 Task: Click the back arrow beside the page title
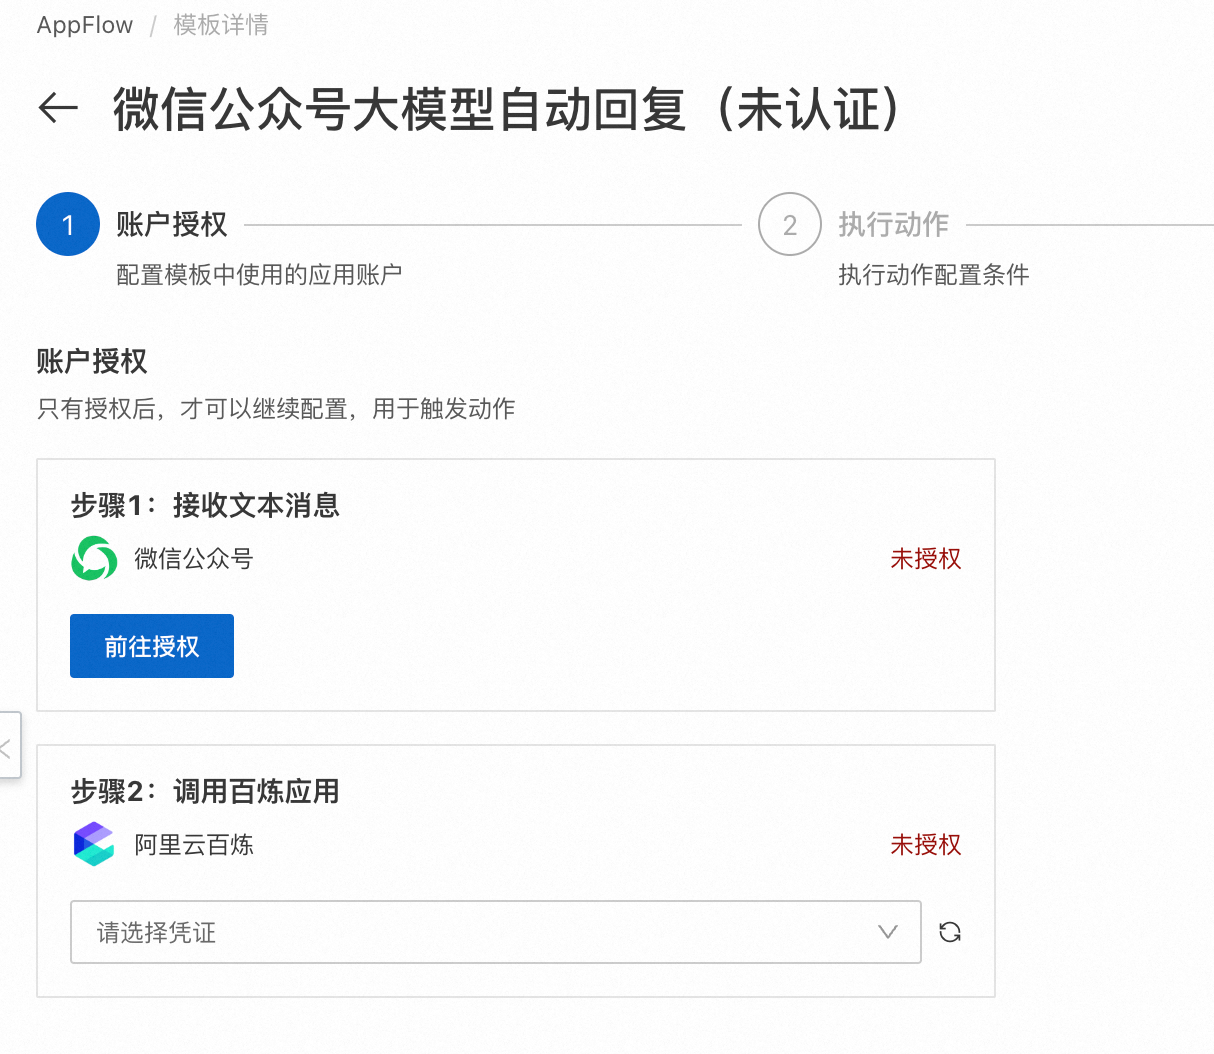point(58,108)
